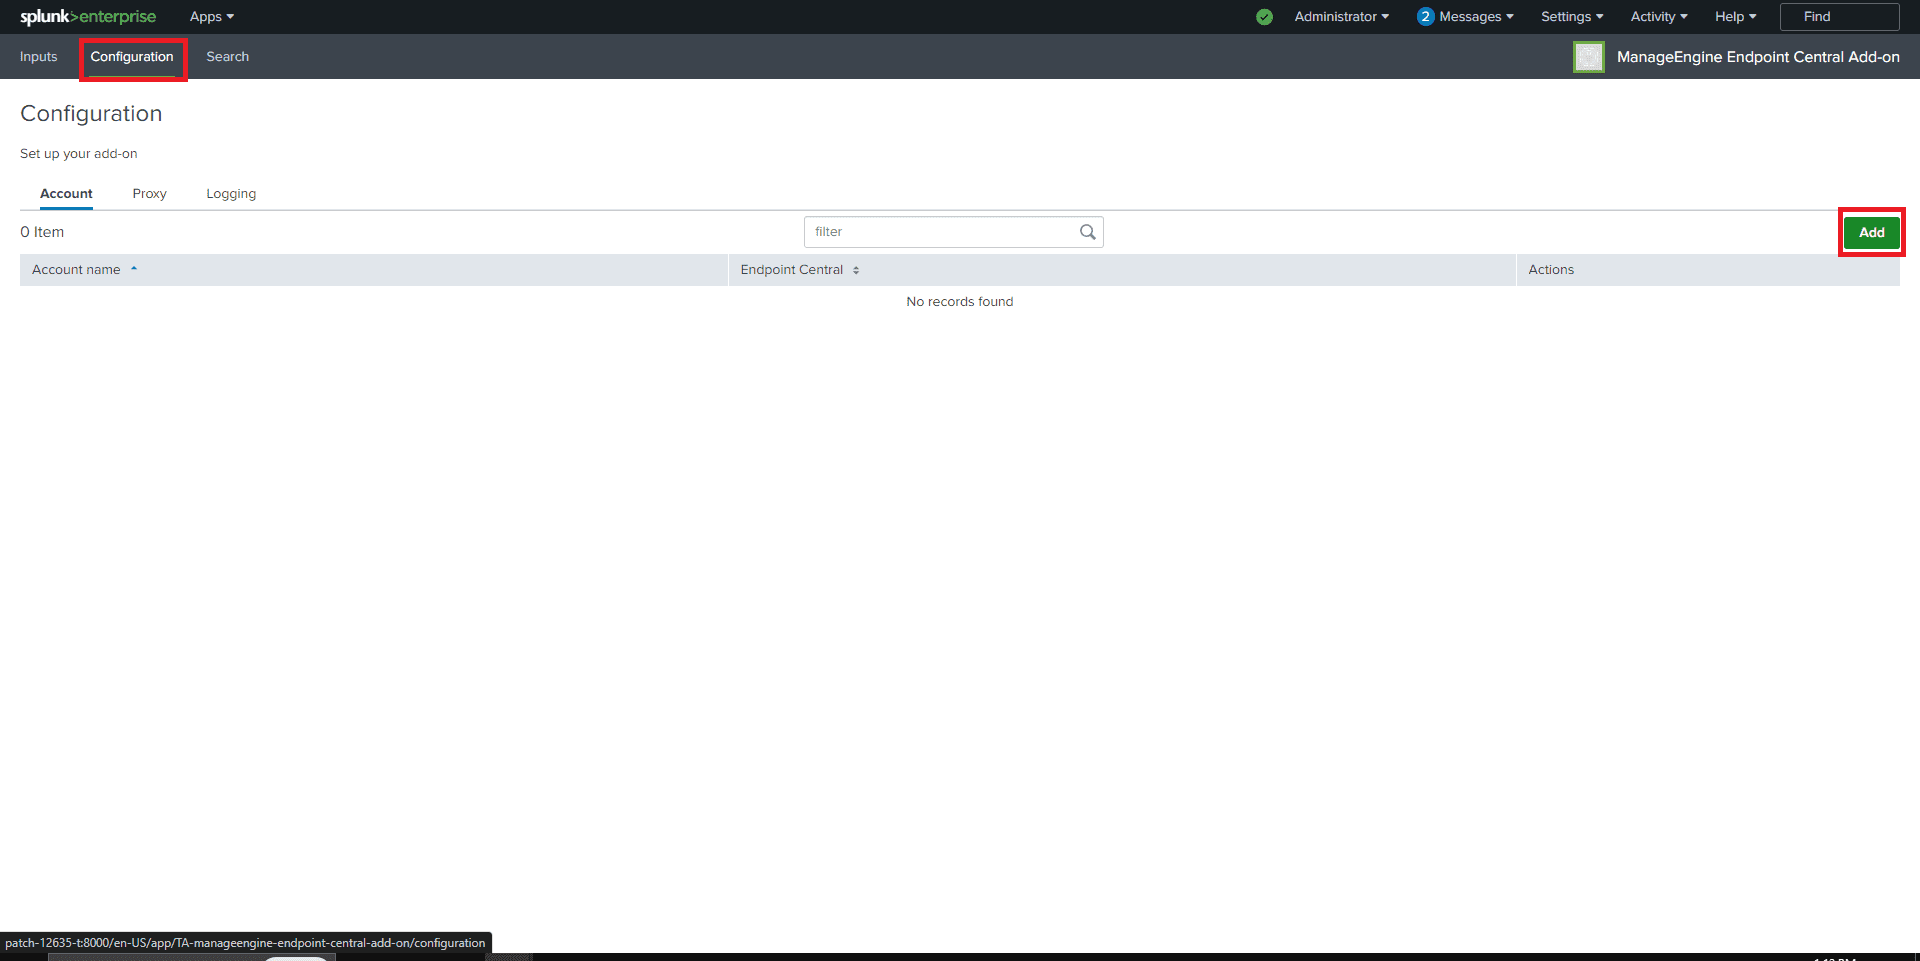Switch to the Logging tab
This screenshot has height=961, width=1920.
tap(231, 194)
